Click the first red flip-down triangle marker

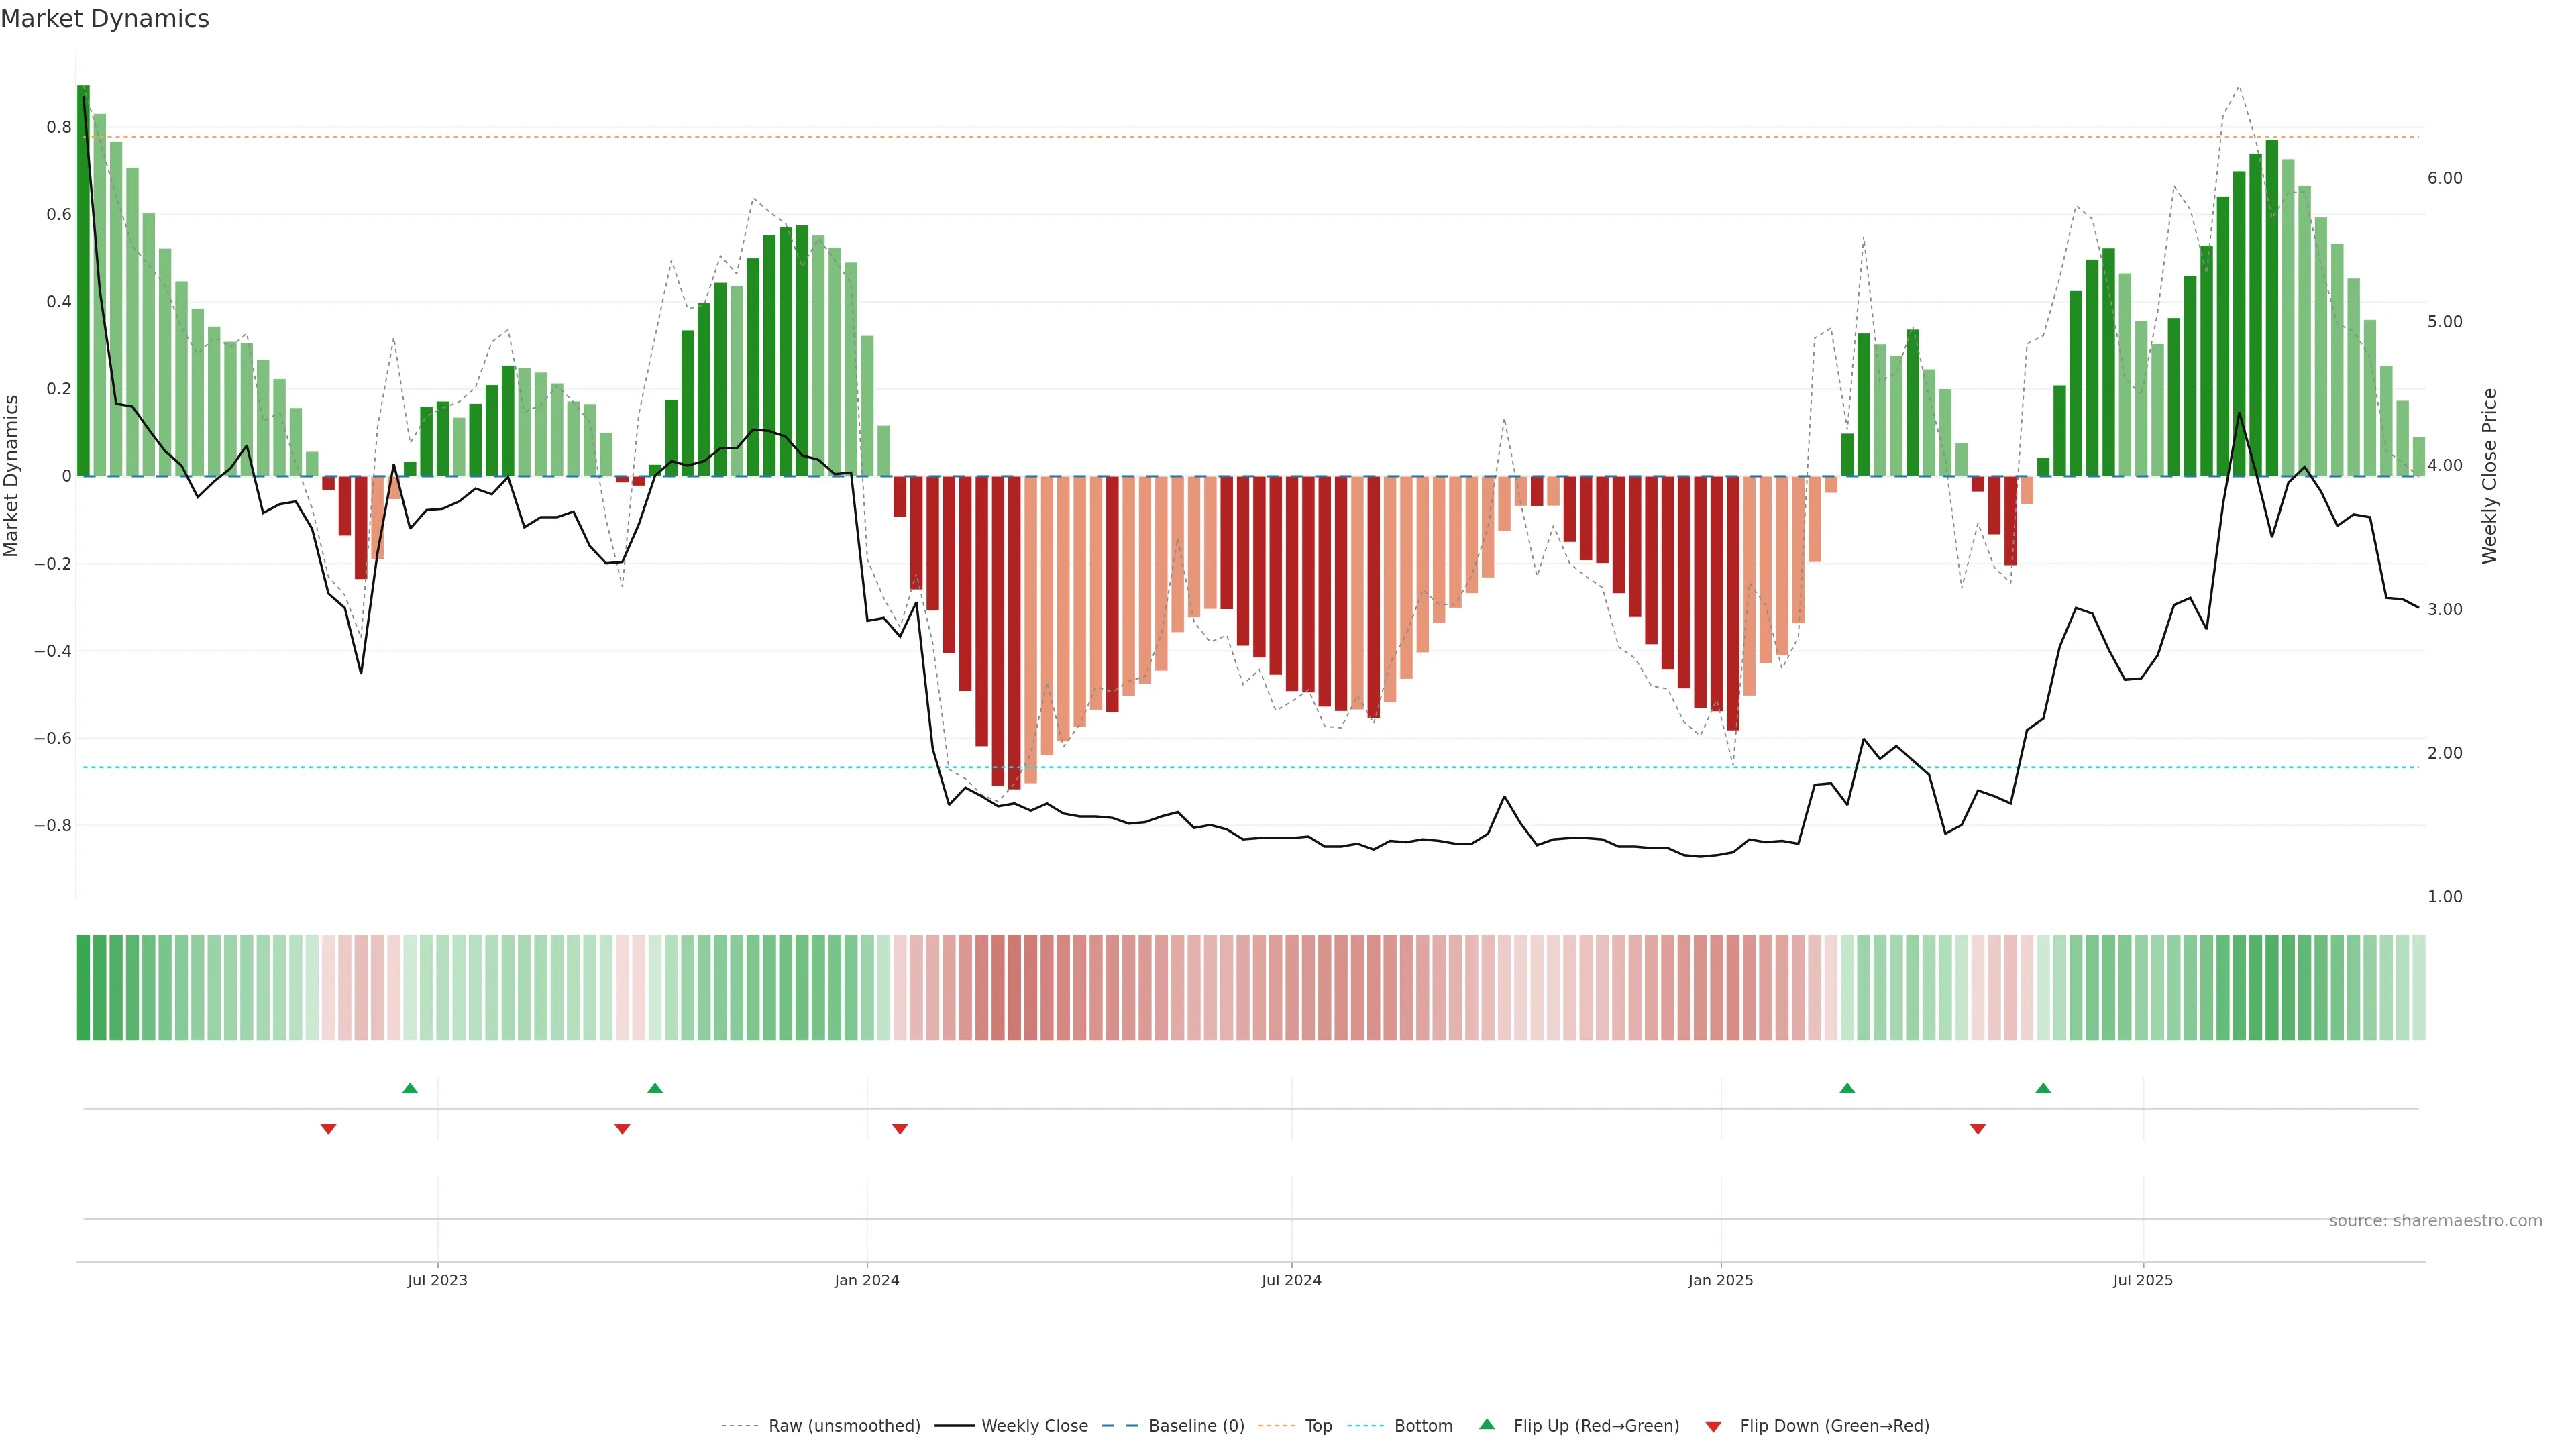[x=328, y=1129]
